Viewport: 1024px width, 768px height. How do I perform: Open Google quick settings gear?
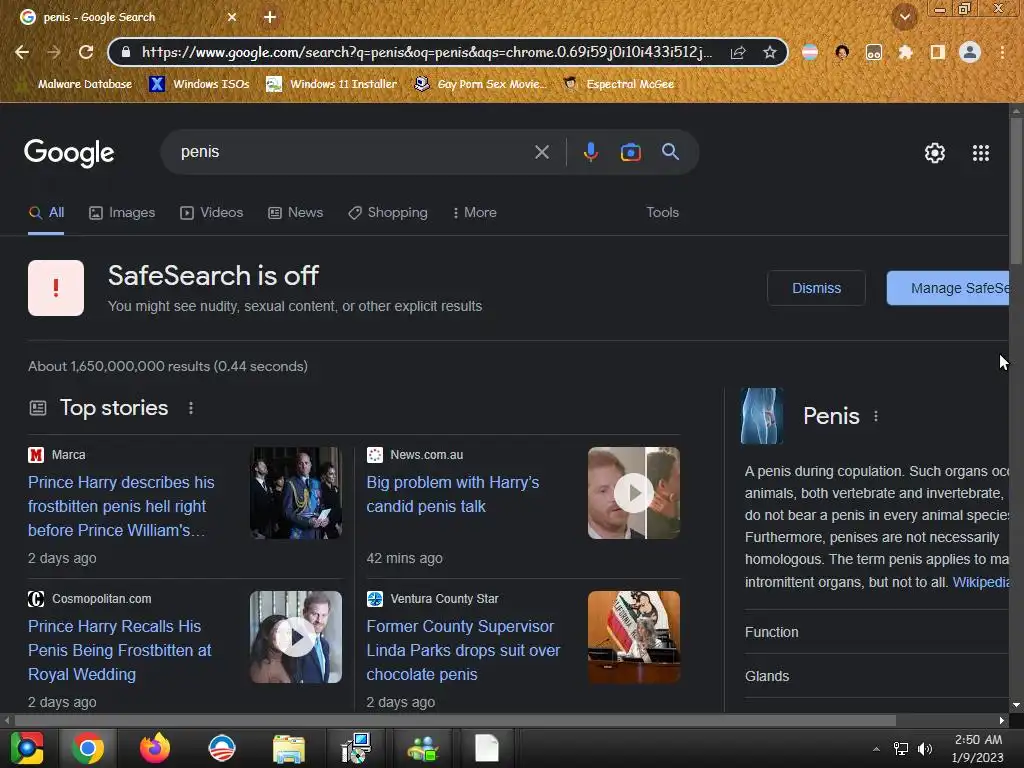935,153
